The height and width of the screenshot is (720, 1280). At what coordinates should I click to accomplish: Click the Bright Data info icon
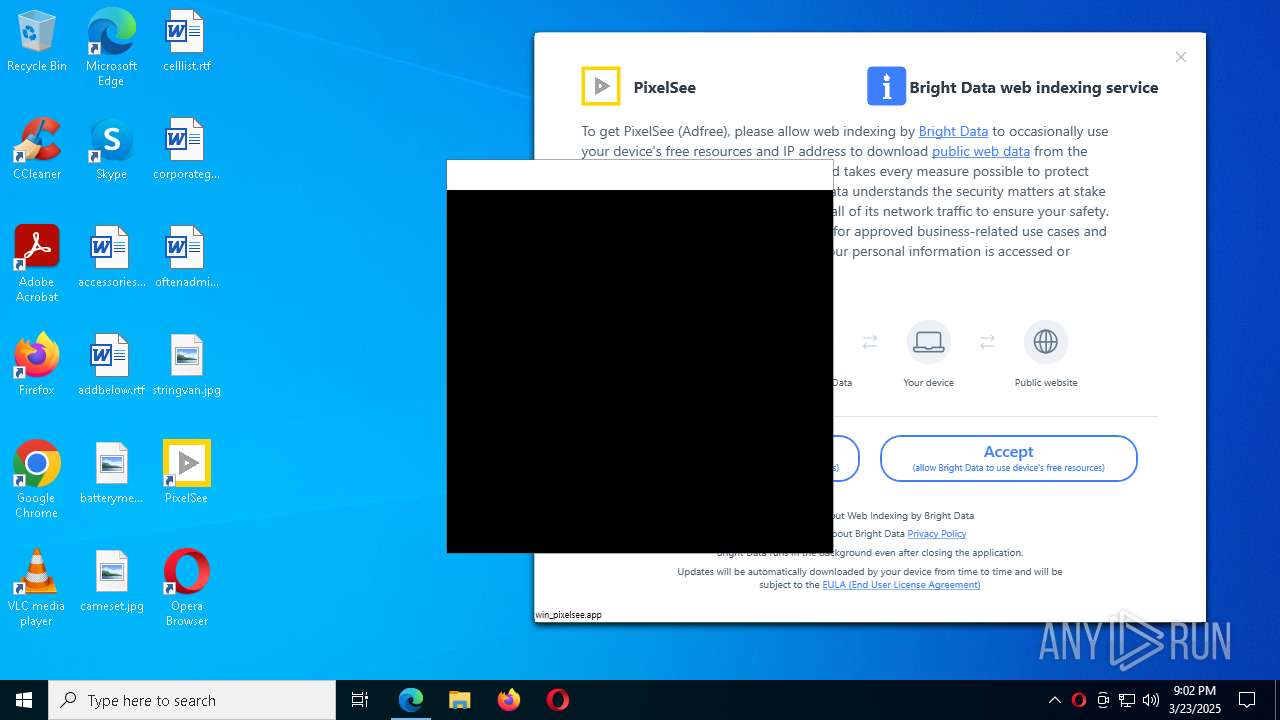(886, 86)
